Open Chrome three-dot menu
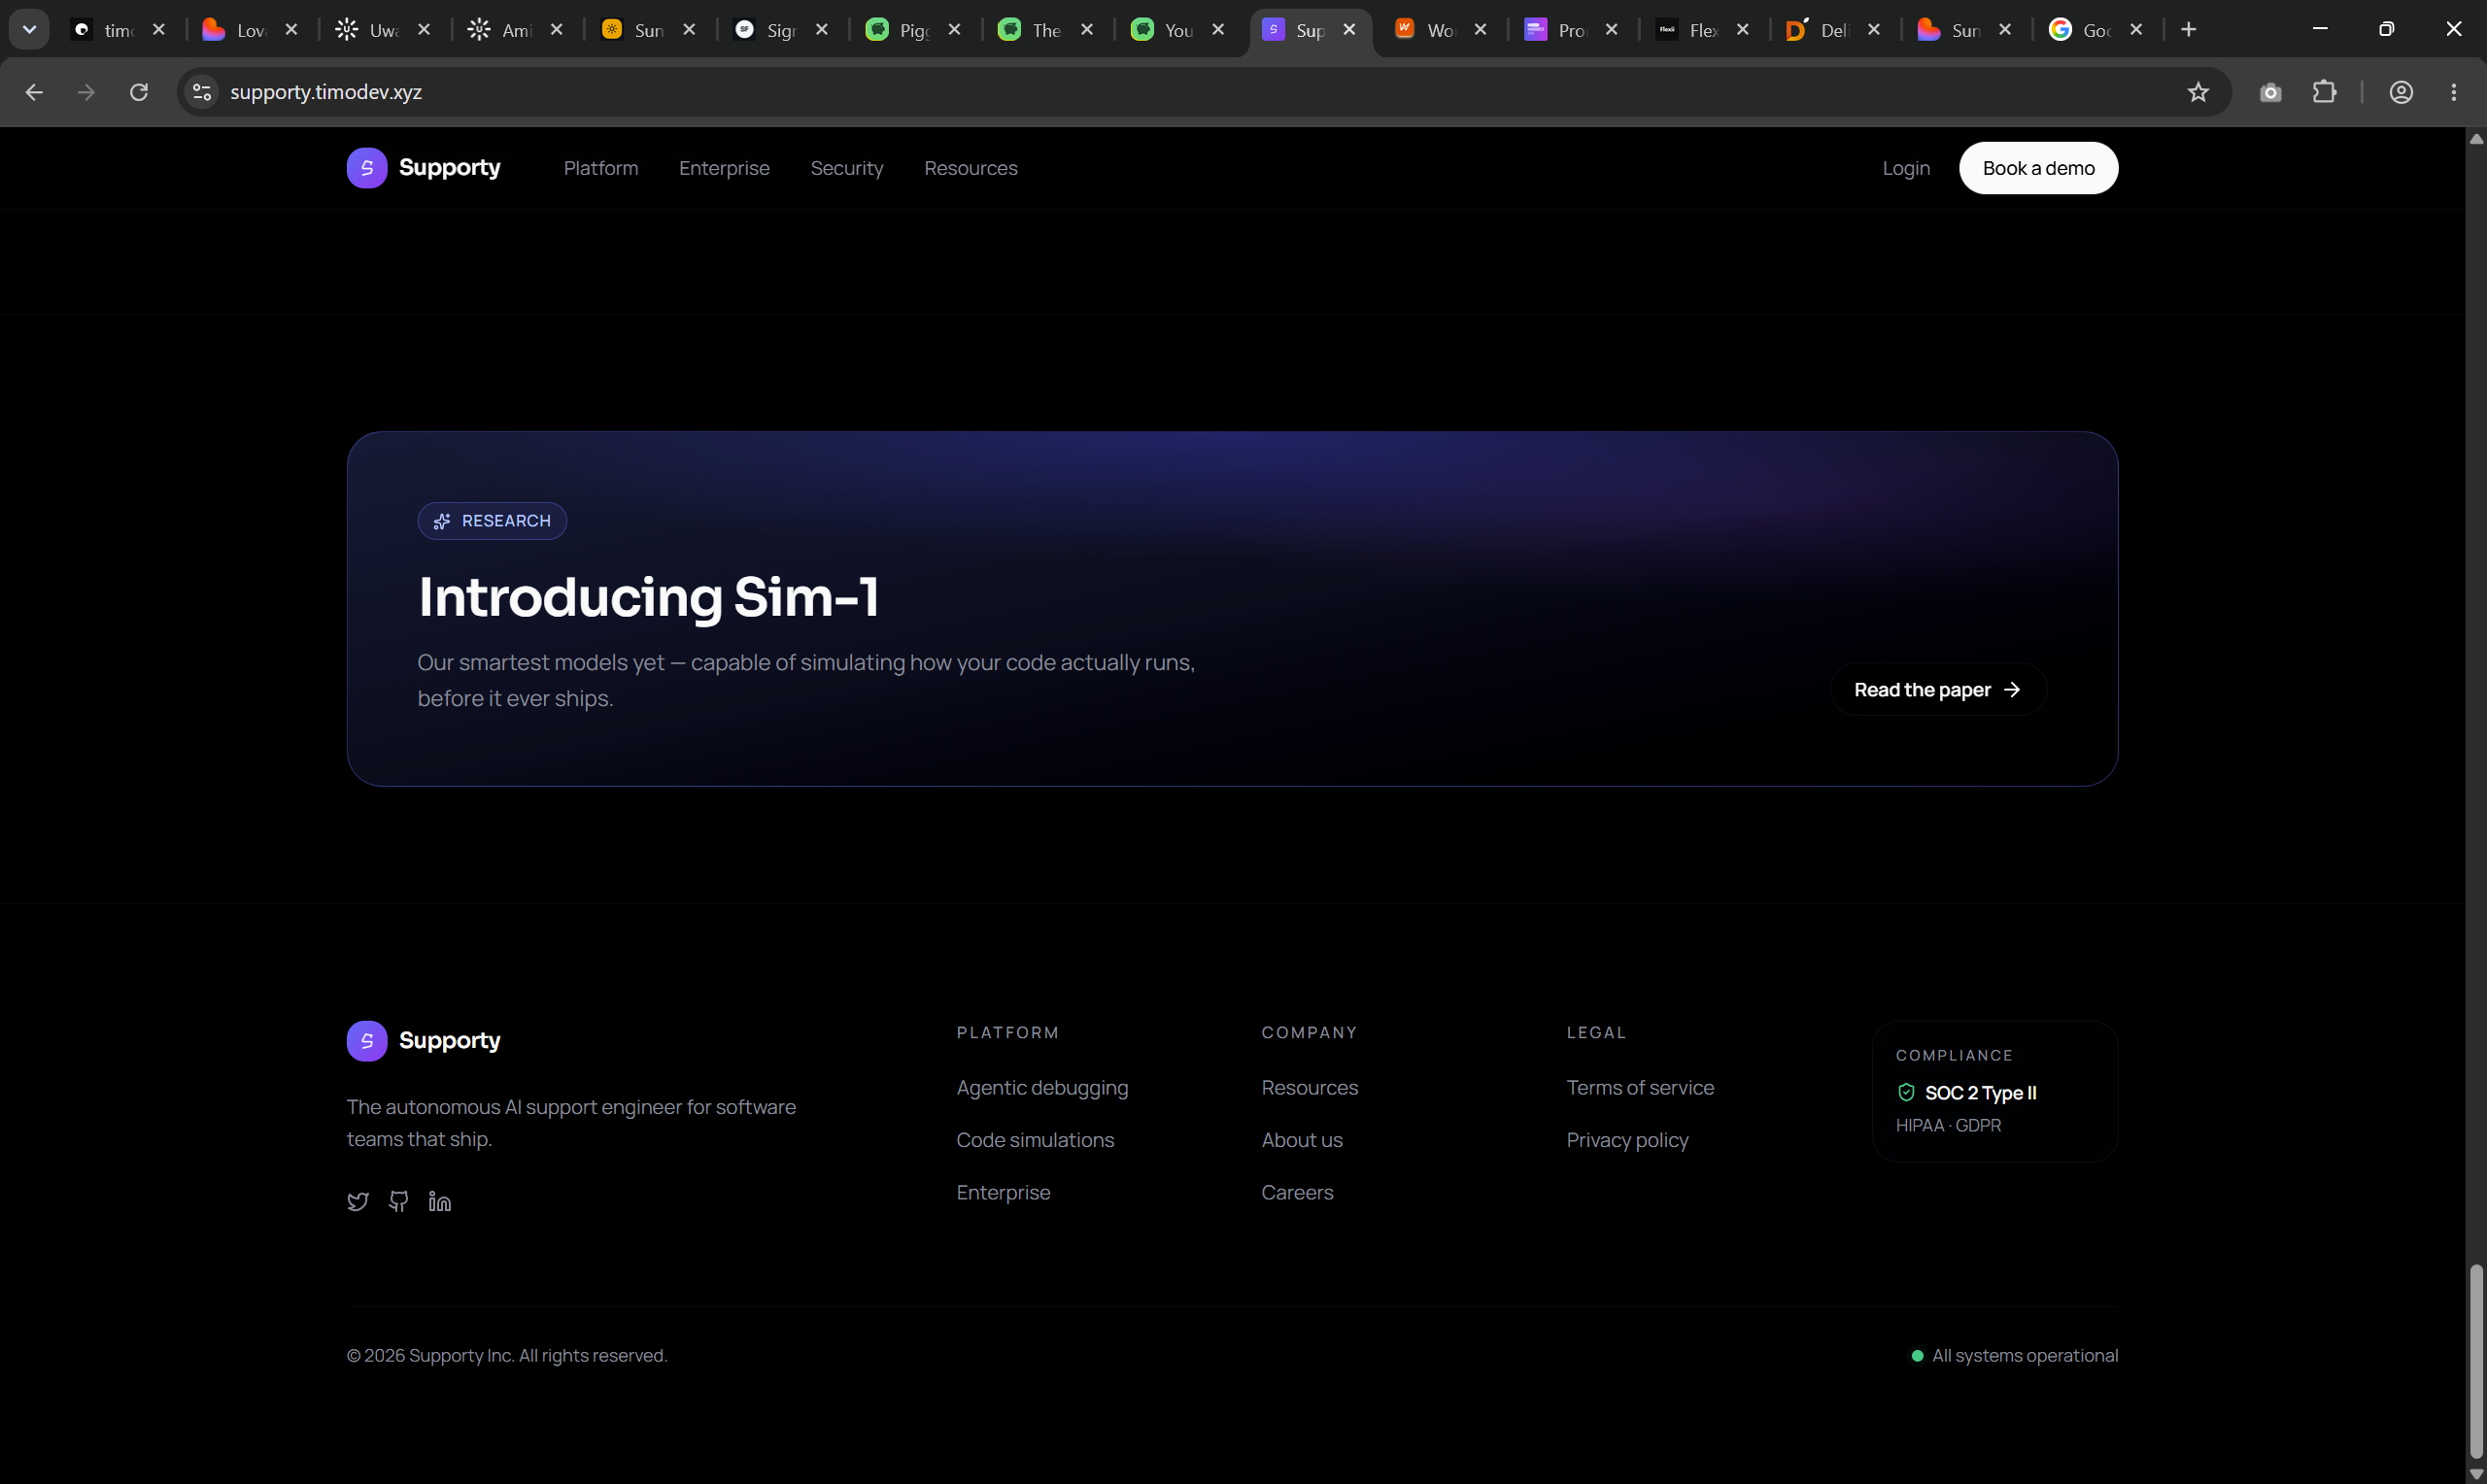The height and width of the screenshot is (1484, 2487). click(x=2454, y=92)
